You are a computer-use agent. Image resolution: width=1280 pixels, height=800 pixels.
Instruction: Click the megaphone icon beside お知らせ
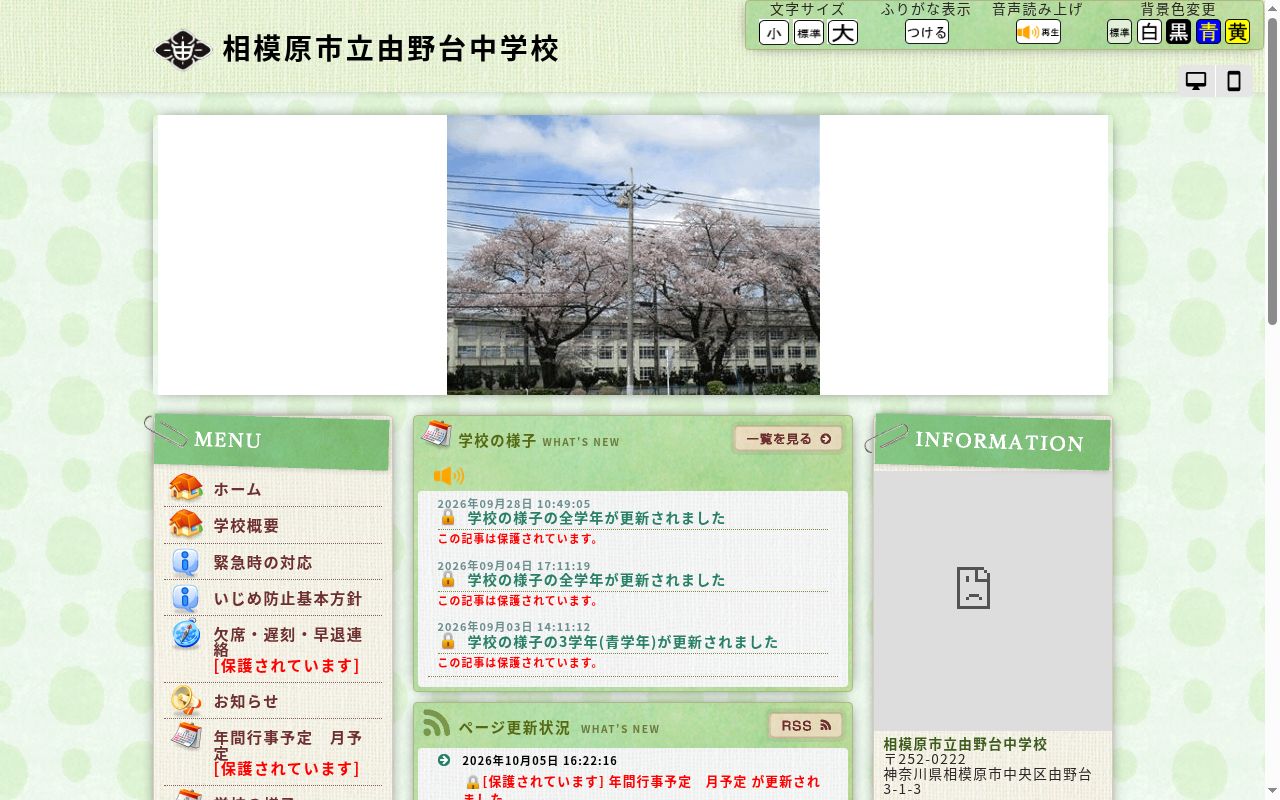(186, 700)
